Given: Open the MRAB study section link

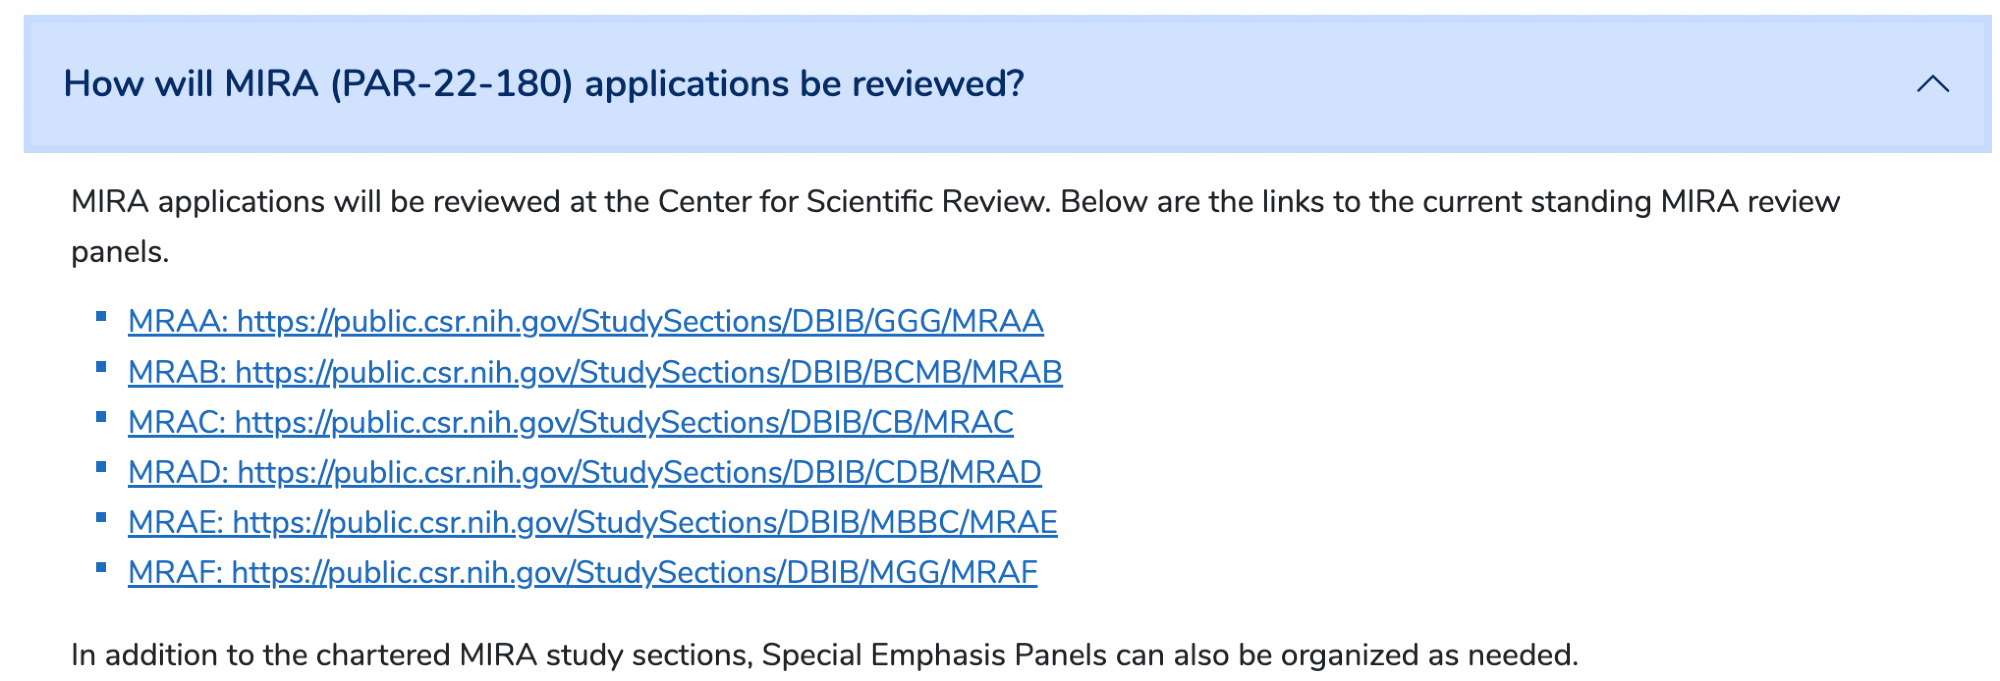Looking at the screenshot, I should [594, 372].
